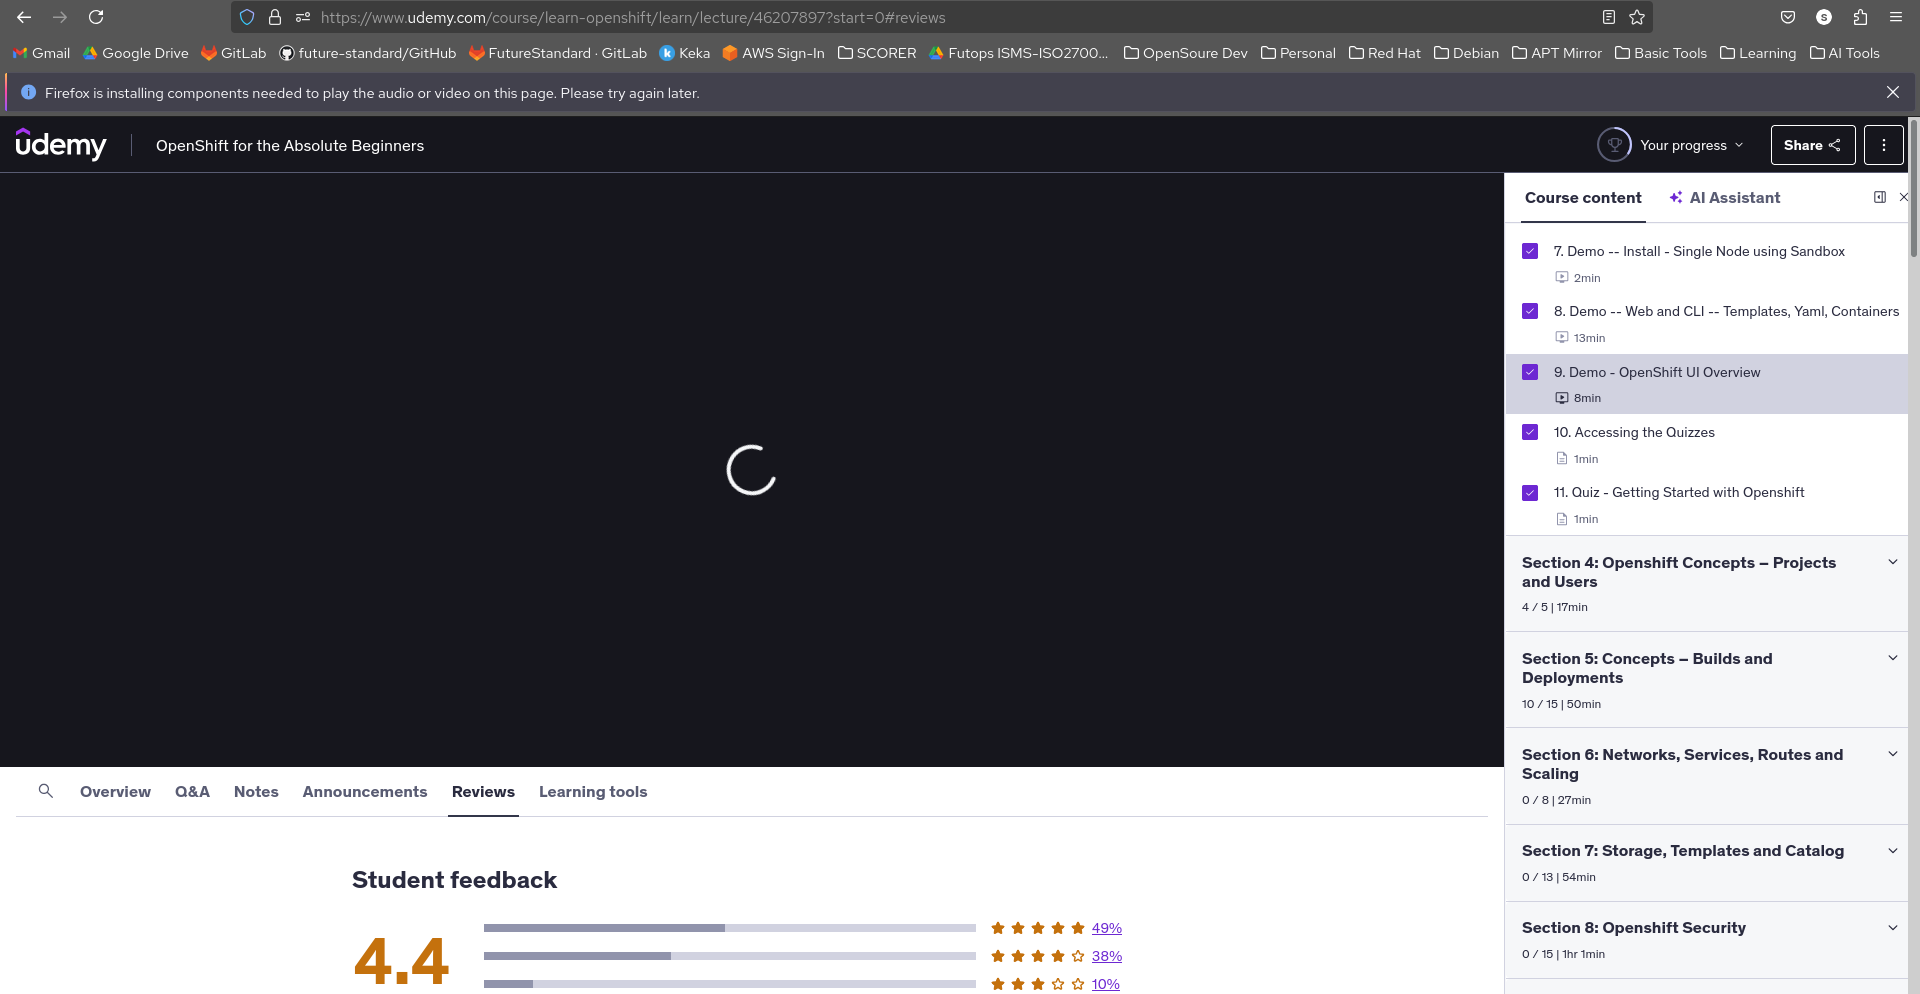Dismiss the Firefox notification bar
Screen dimensions: 1920x994
(1893, 92)
